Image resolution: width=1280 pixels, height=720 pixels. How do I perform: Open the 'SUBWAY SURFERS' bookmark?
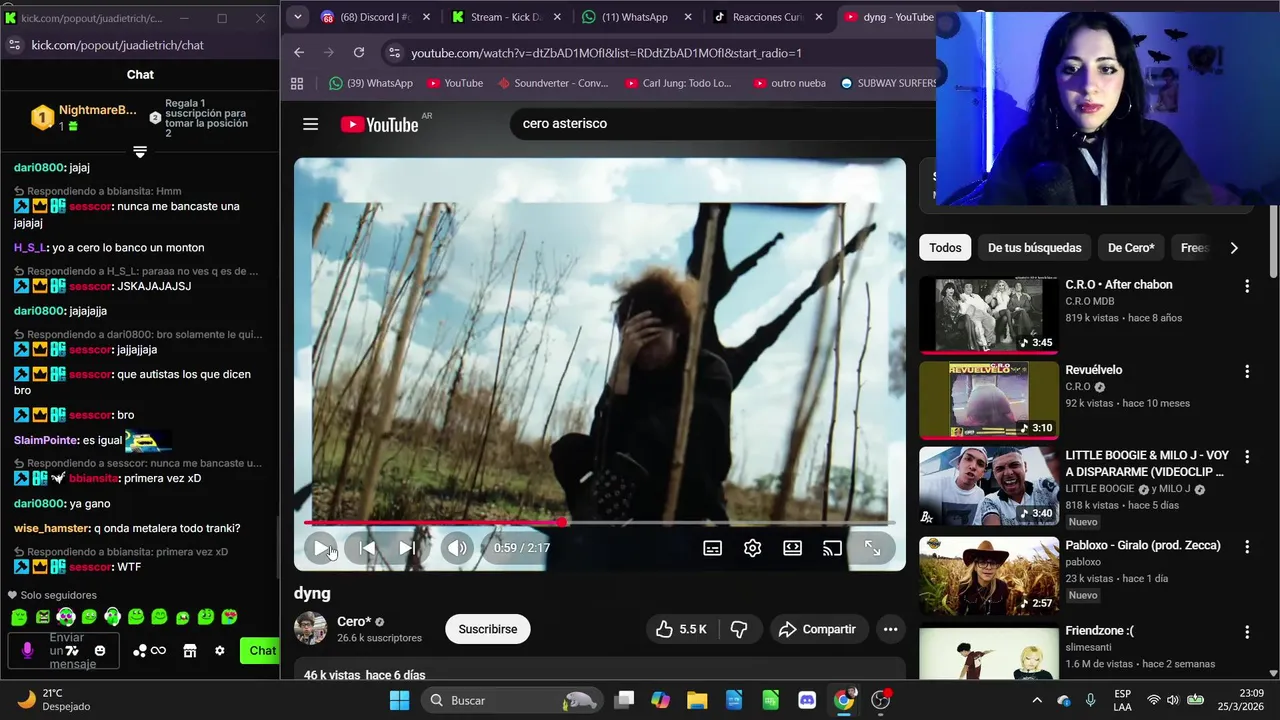coord(888,83)
